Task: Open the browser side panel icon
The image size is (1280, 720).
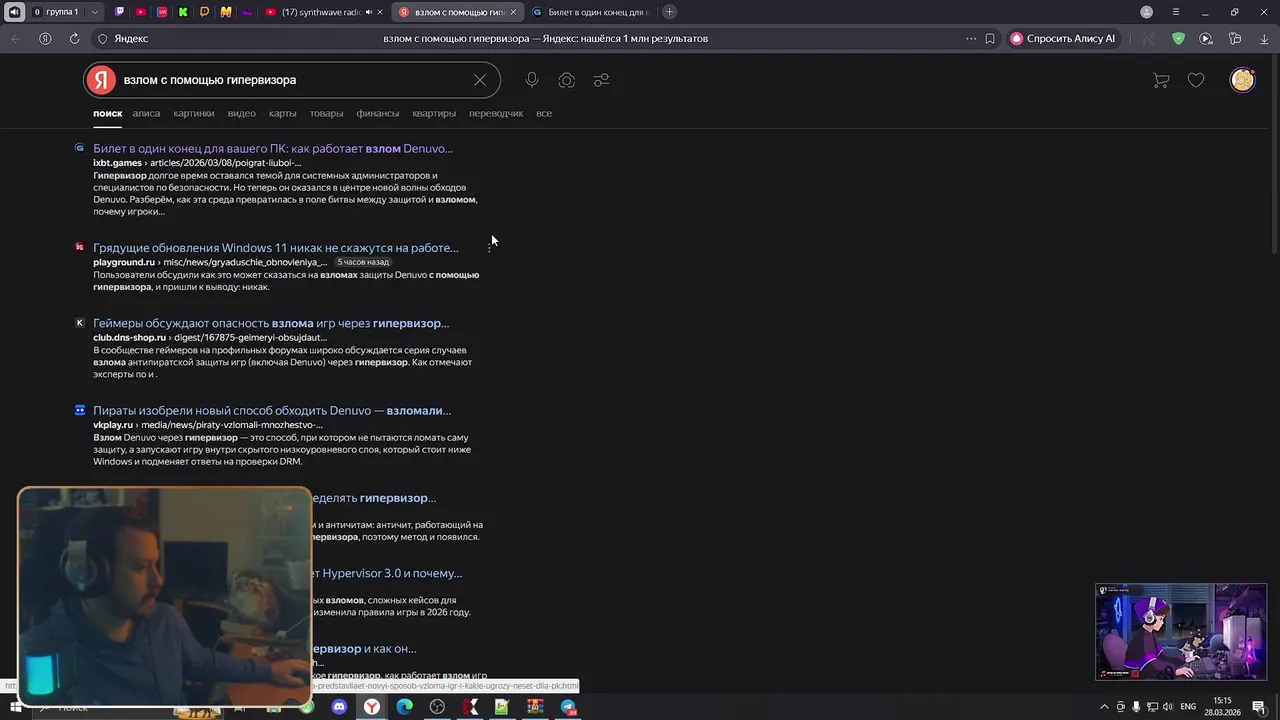Action: [x=1235, y=38]
